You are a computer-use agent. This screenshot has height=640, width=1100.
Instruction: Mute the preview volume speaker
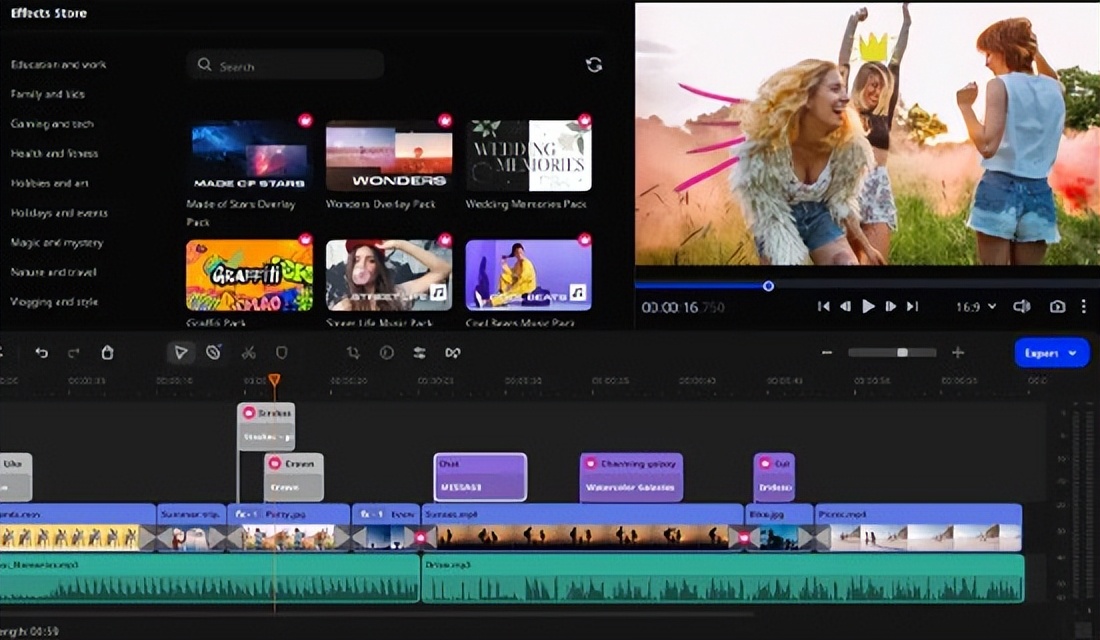tap(1022, 307)
